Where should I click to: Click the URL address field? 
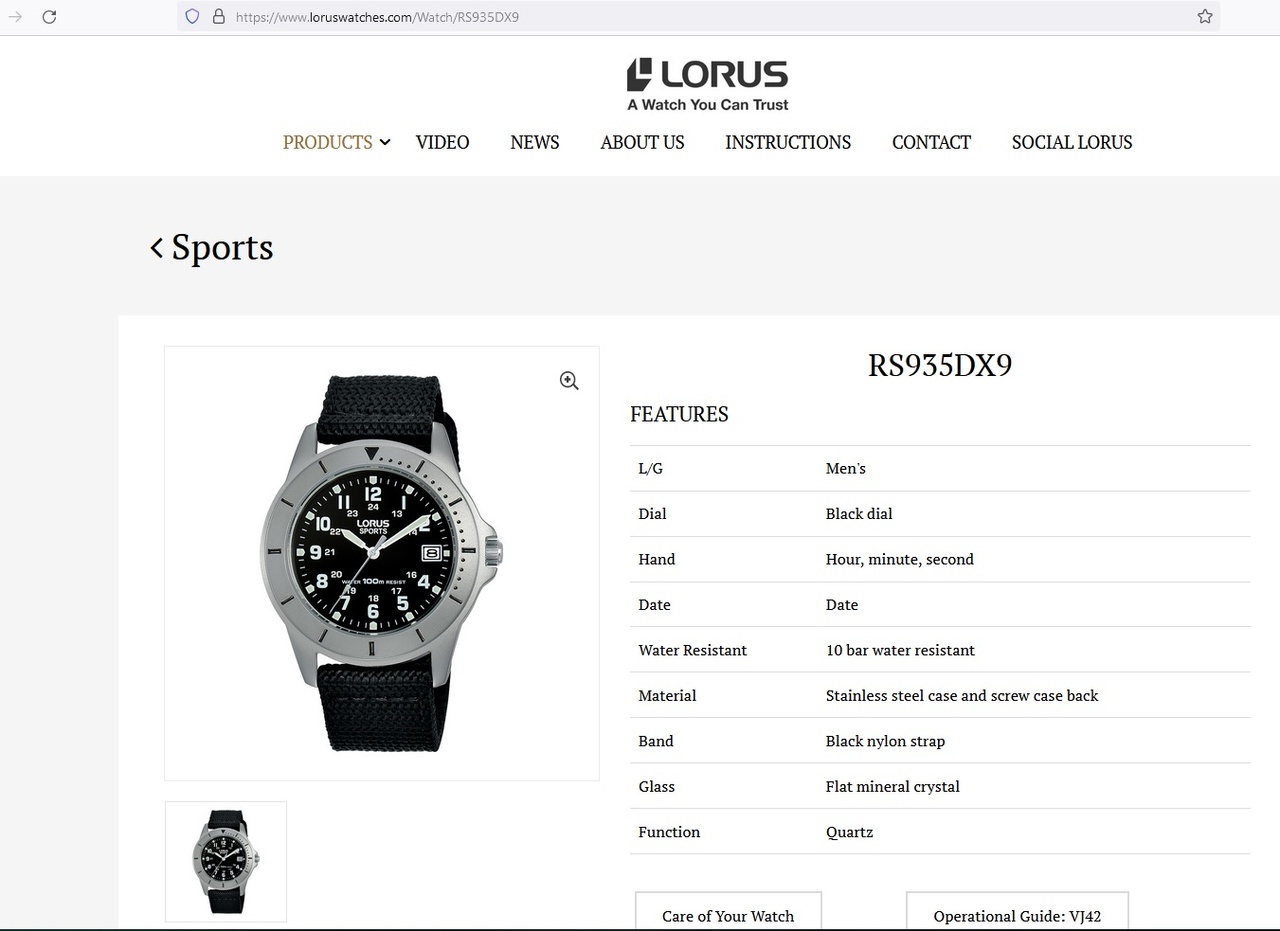[x=700, y=16]
